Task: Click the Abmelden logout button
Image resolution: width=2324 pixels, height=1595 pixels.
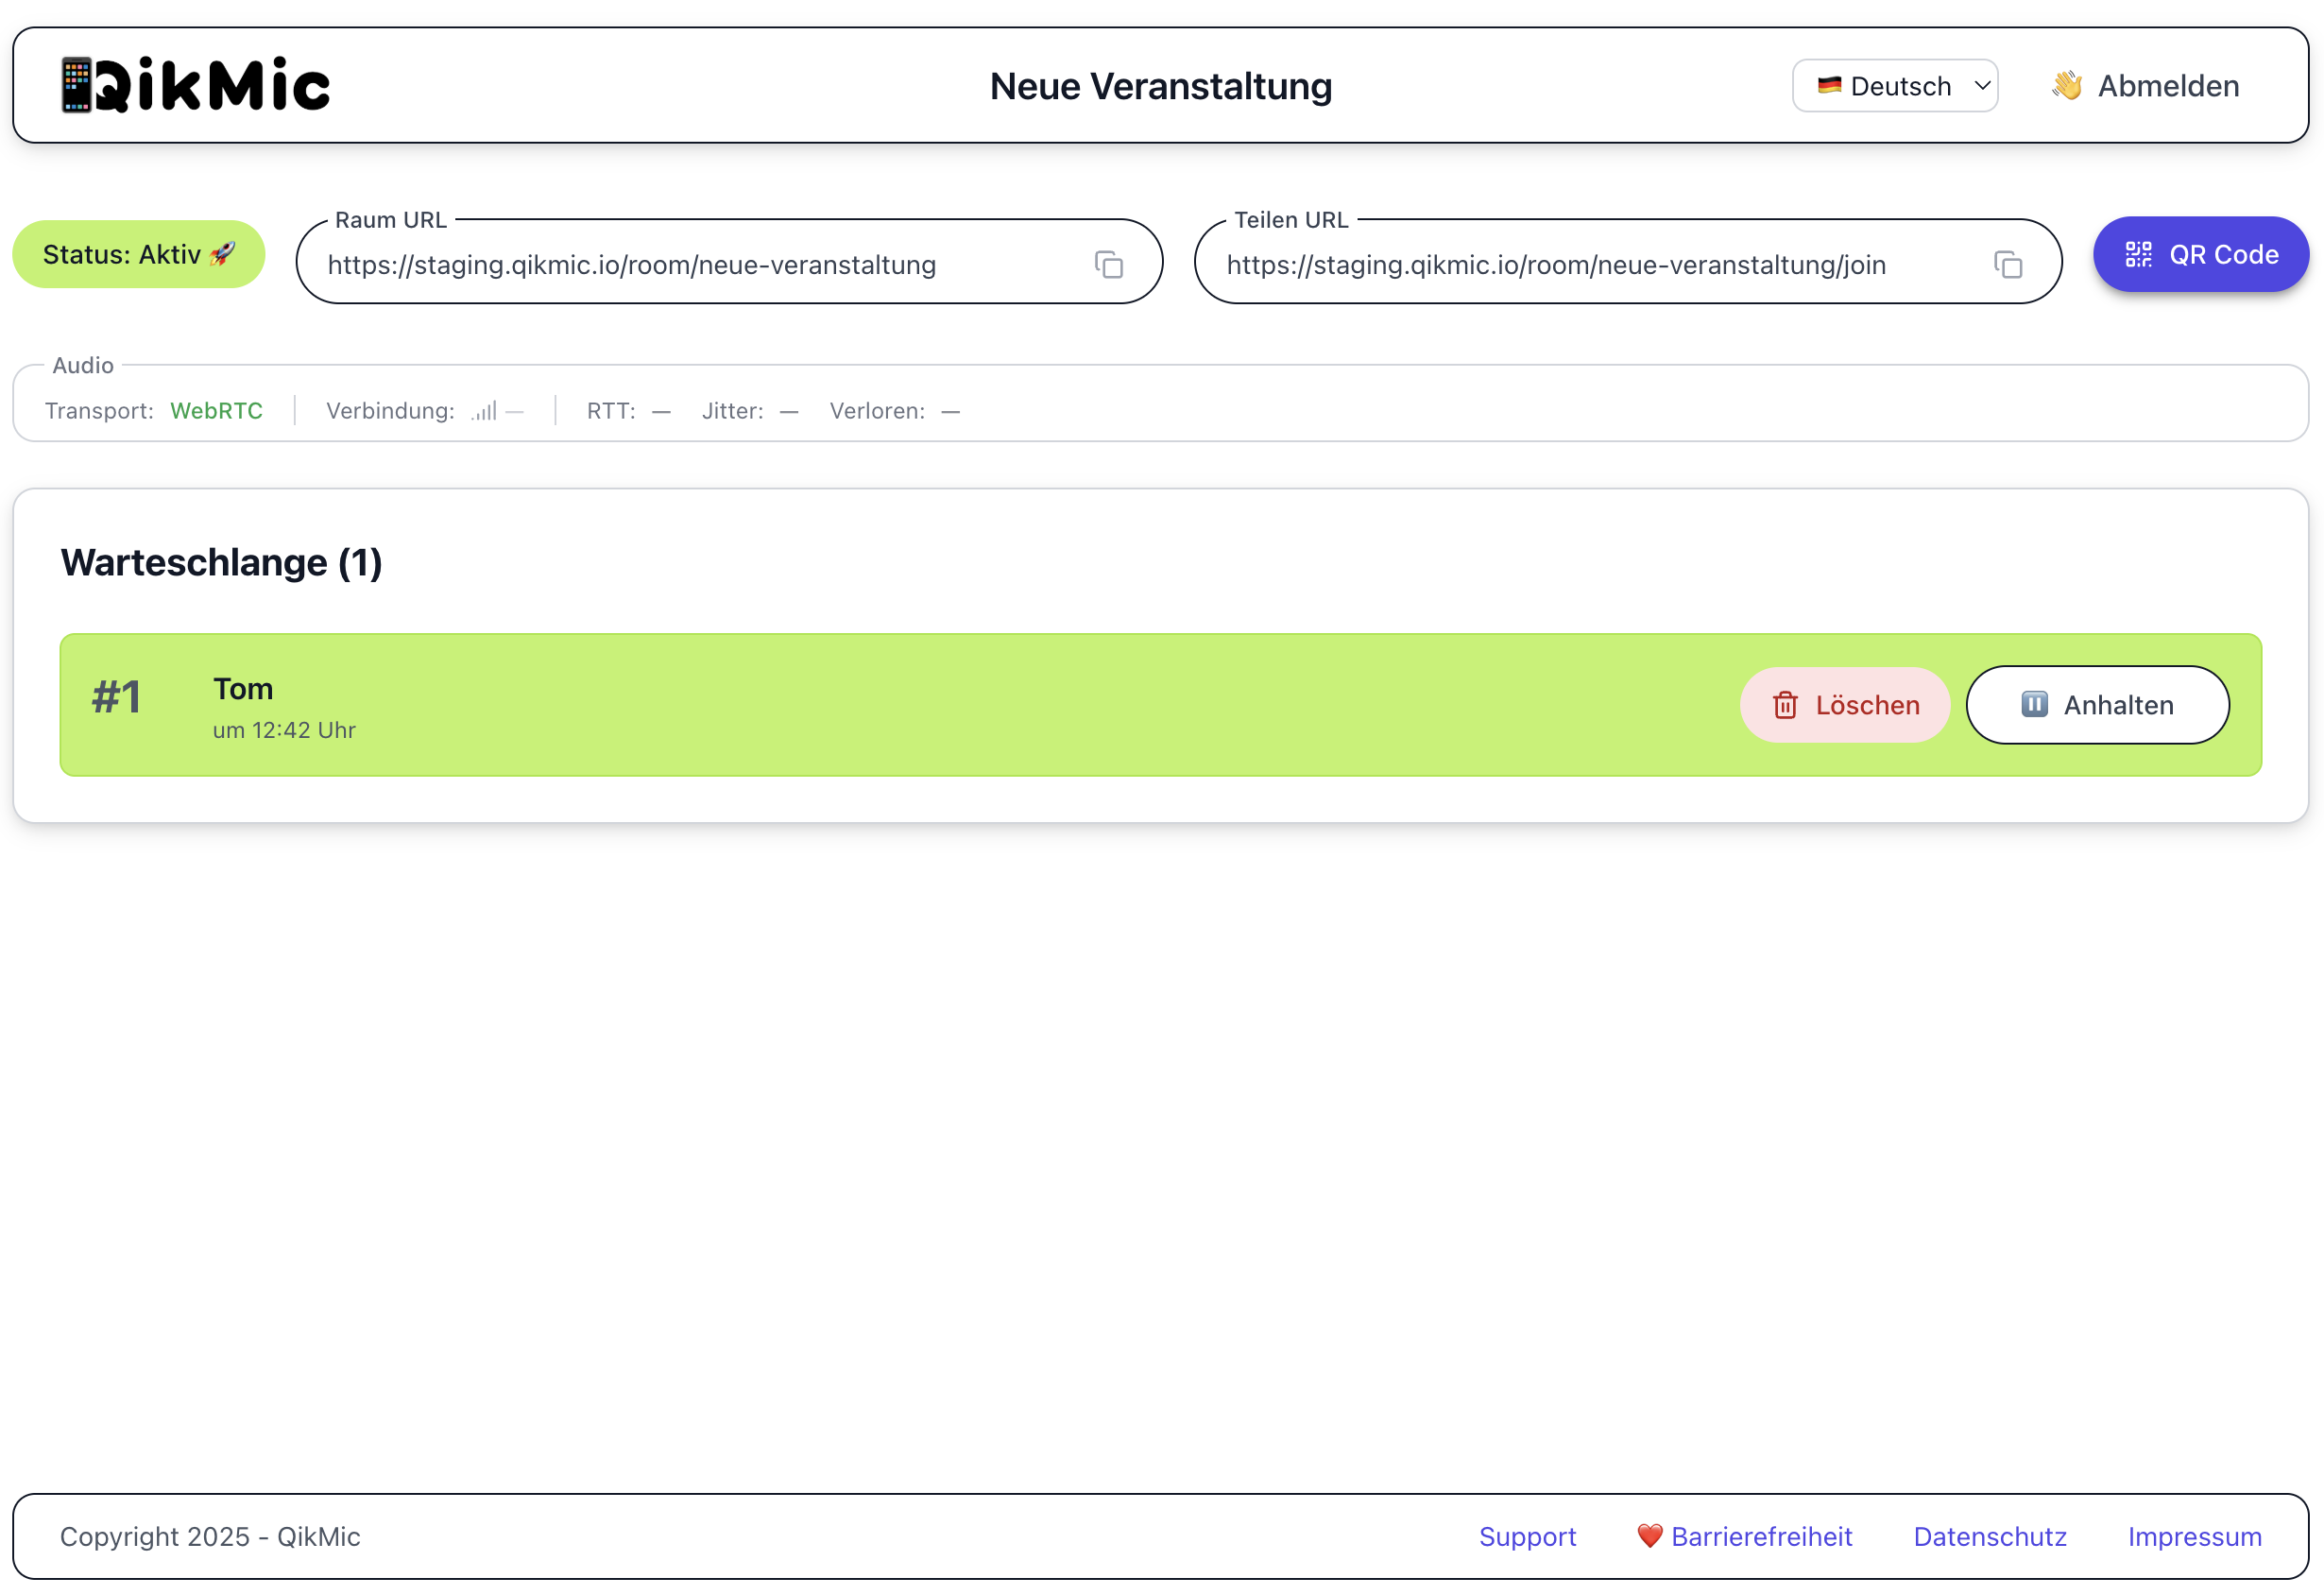Action: [2145, 86]
